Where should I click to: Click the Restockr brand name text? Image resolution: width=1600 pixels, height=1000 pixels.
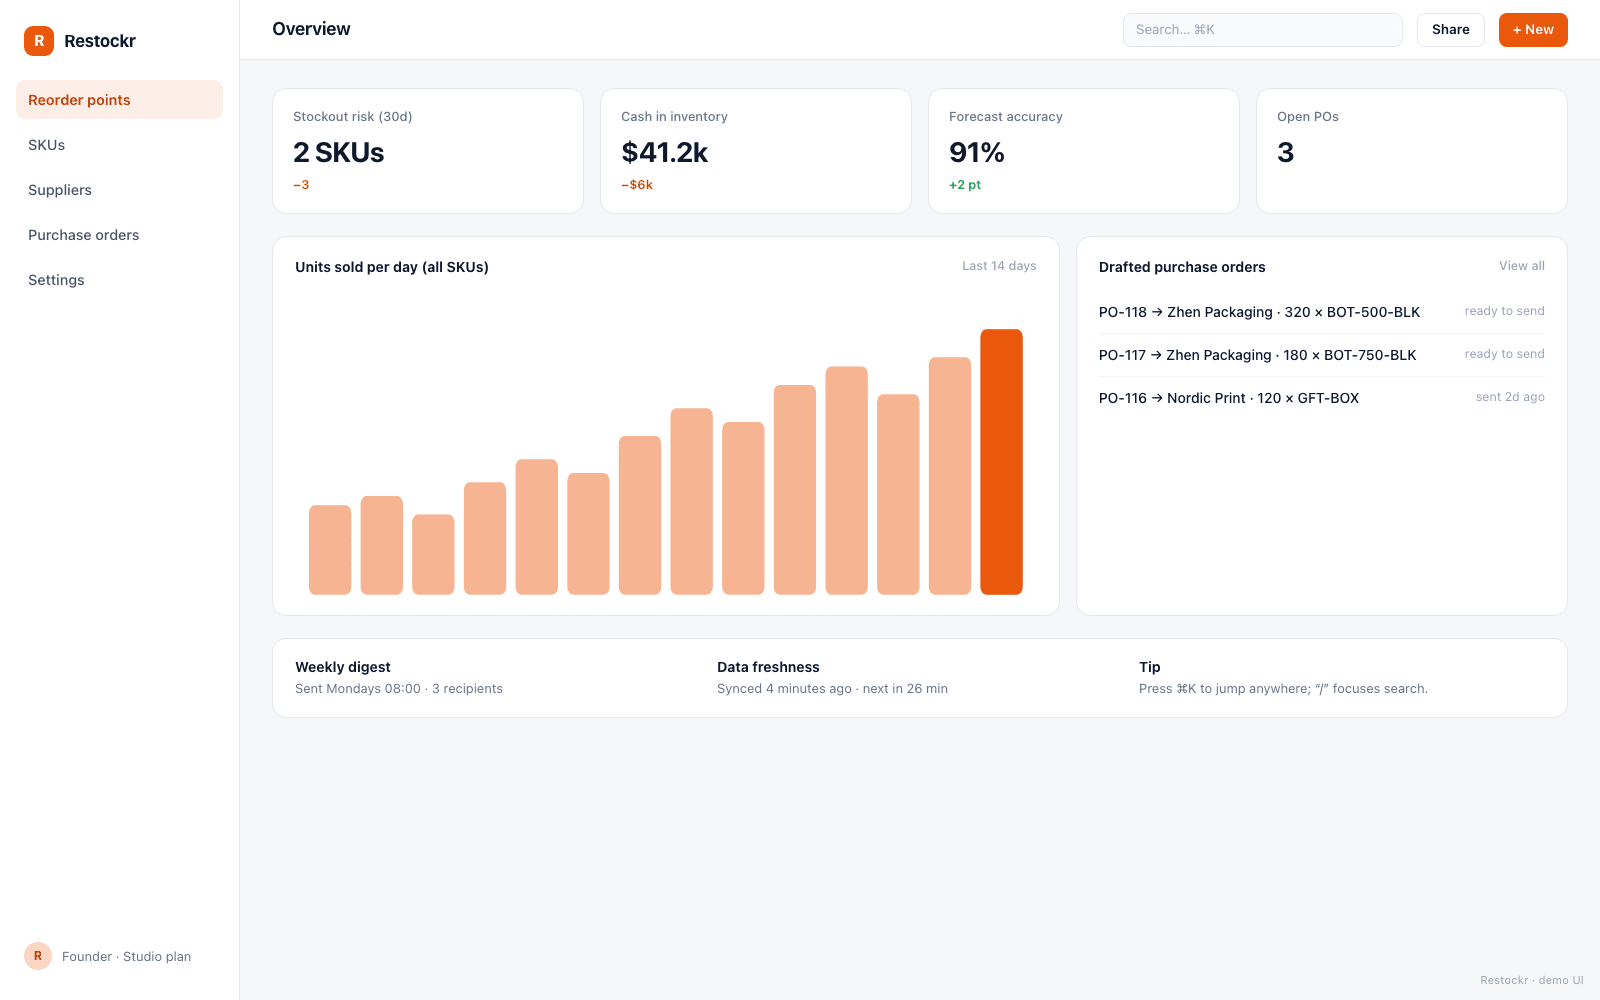(x=100, y=41)
